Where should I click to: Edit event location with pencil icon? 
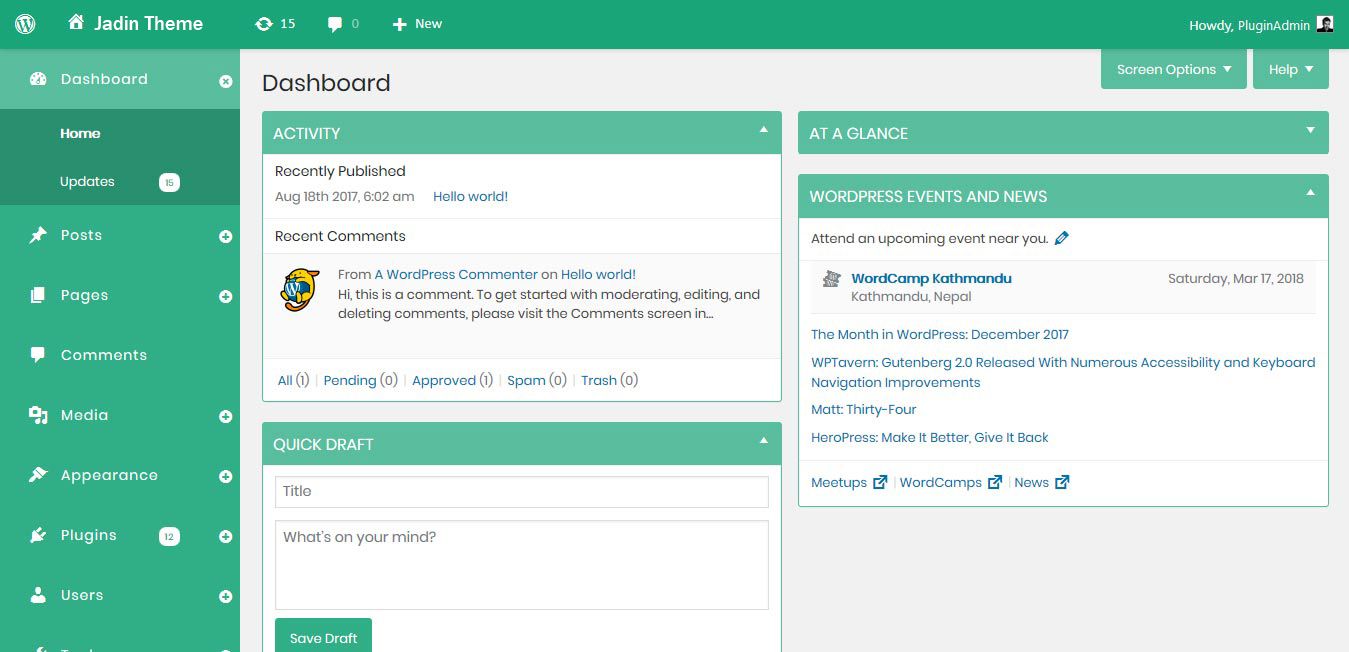click(x=1062, y=238)
